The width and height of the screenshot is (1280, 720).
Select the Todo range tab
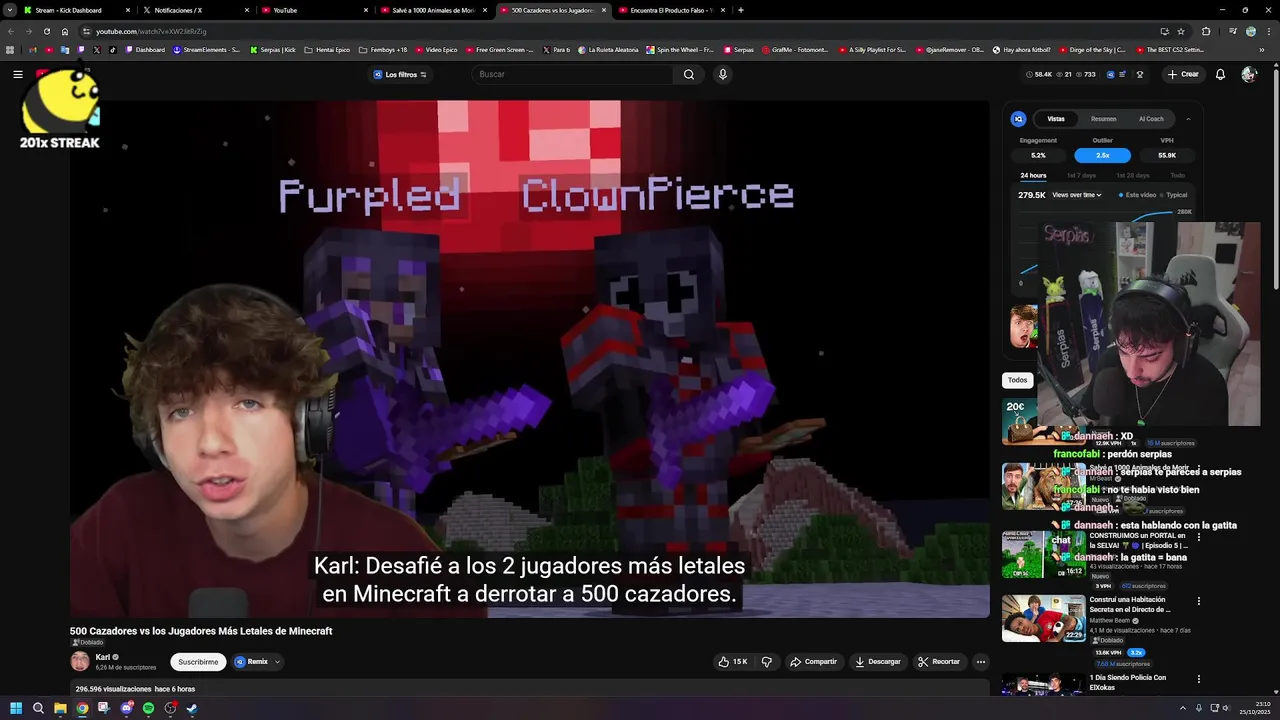[x=1177, y=175]
